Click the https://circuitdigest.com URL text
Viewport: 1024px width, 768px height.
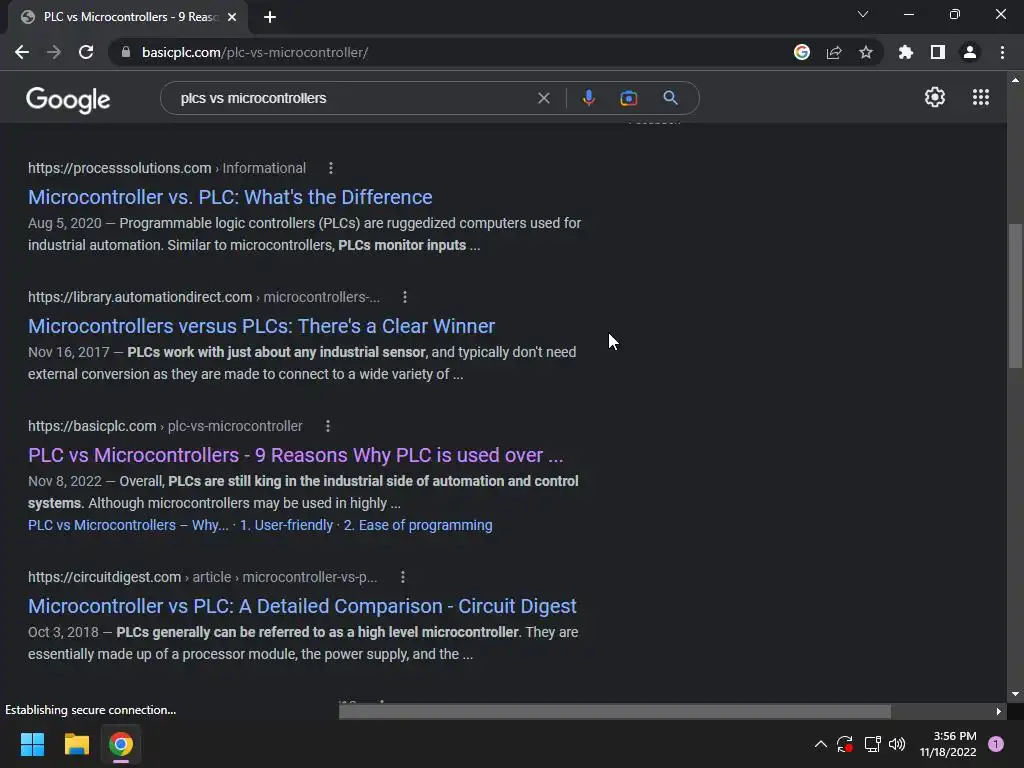104,577
